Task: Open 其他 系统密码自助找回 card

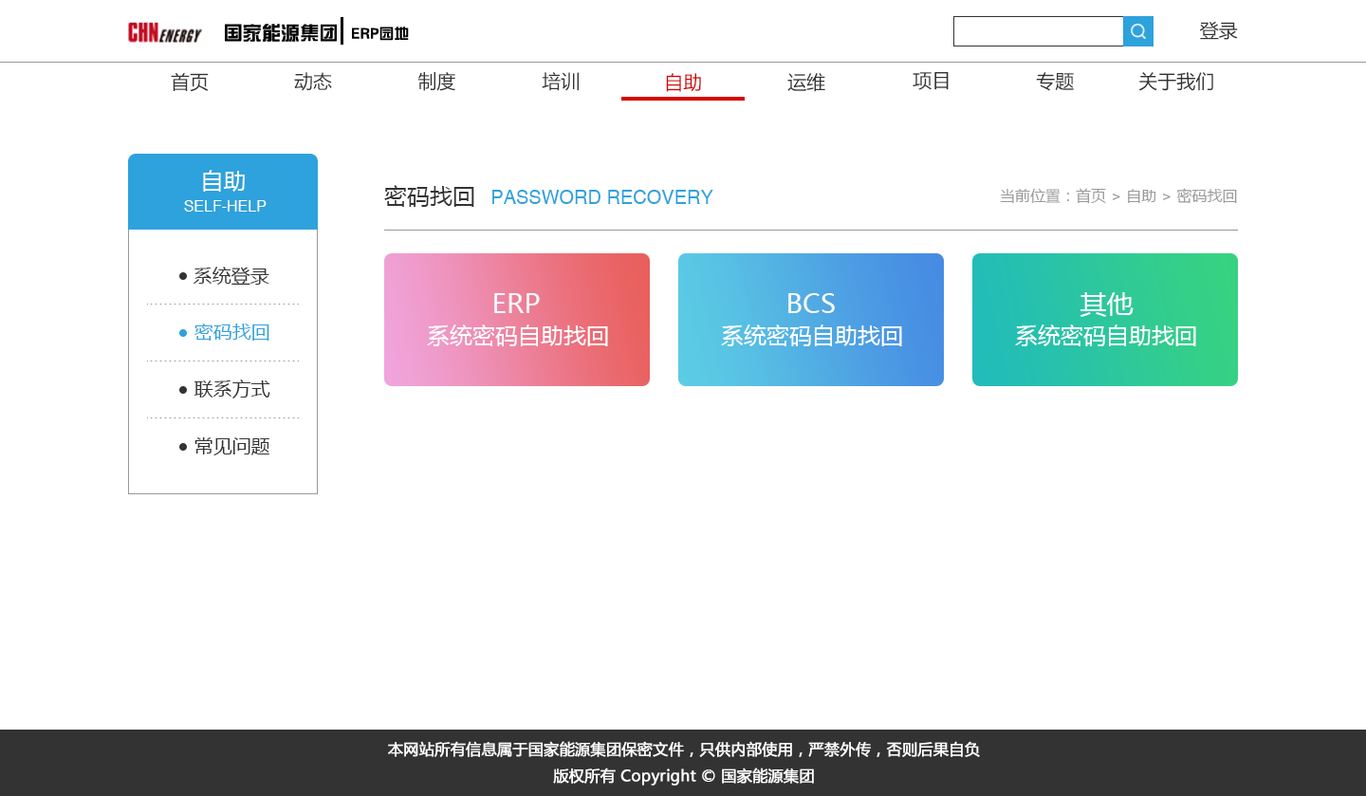Action: (1105, 319)
